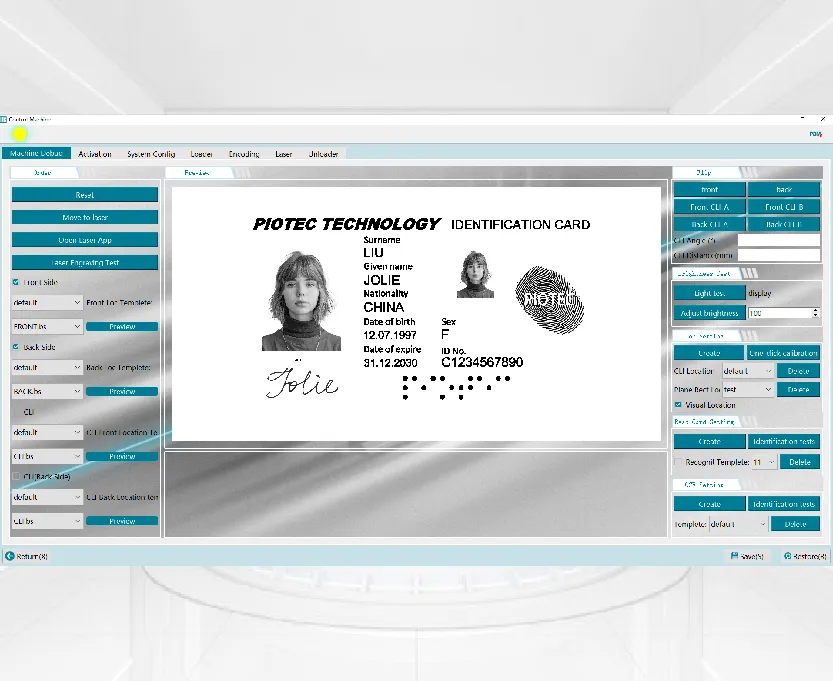Click Preview next to BACK.bs

122,391
